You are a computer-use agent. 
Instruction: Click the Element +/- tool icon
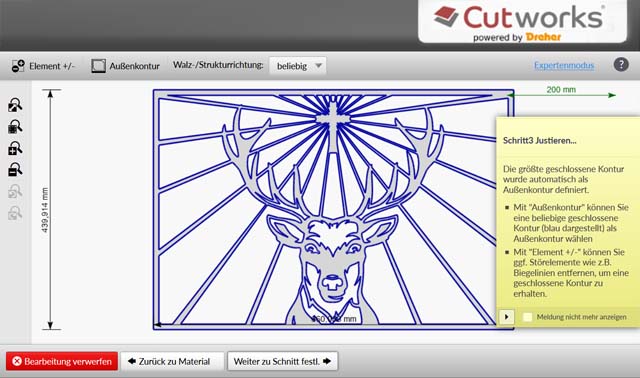click(18, 66)
